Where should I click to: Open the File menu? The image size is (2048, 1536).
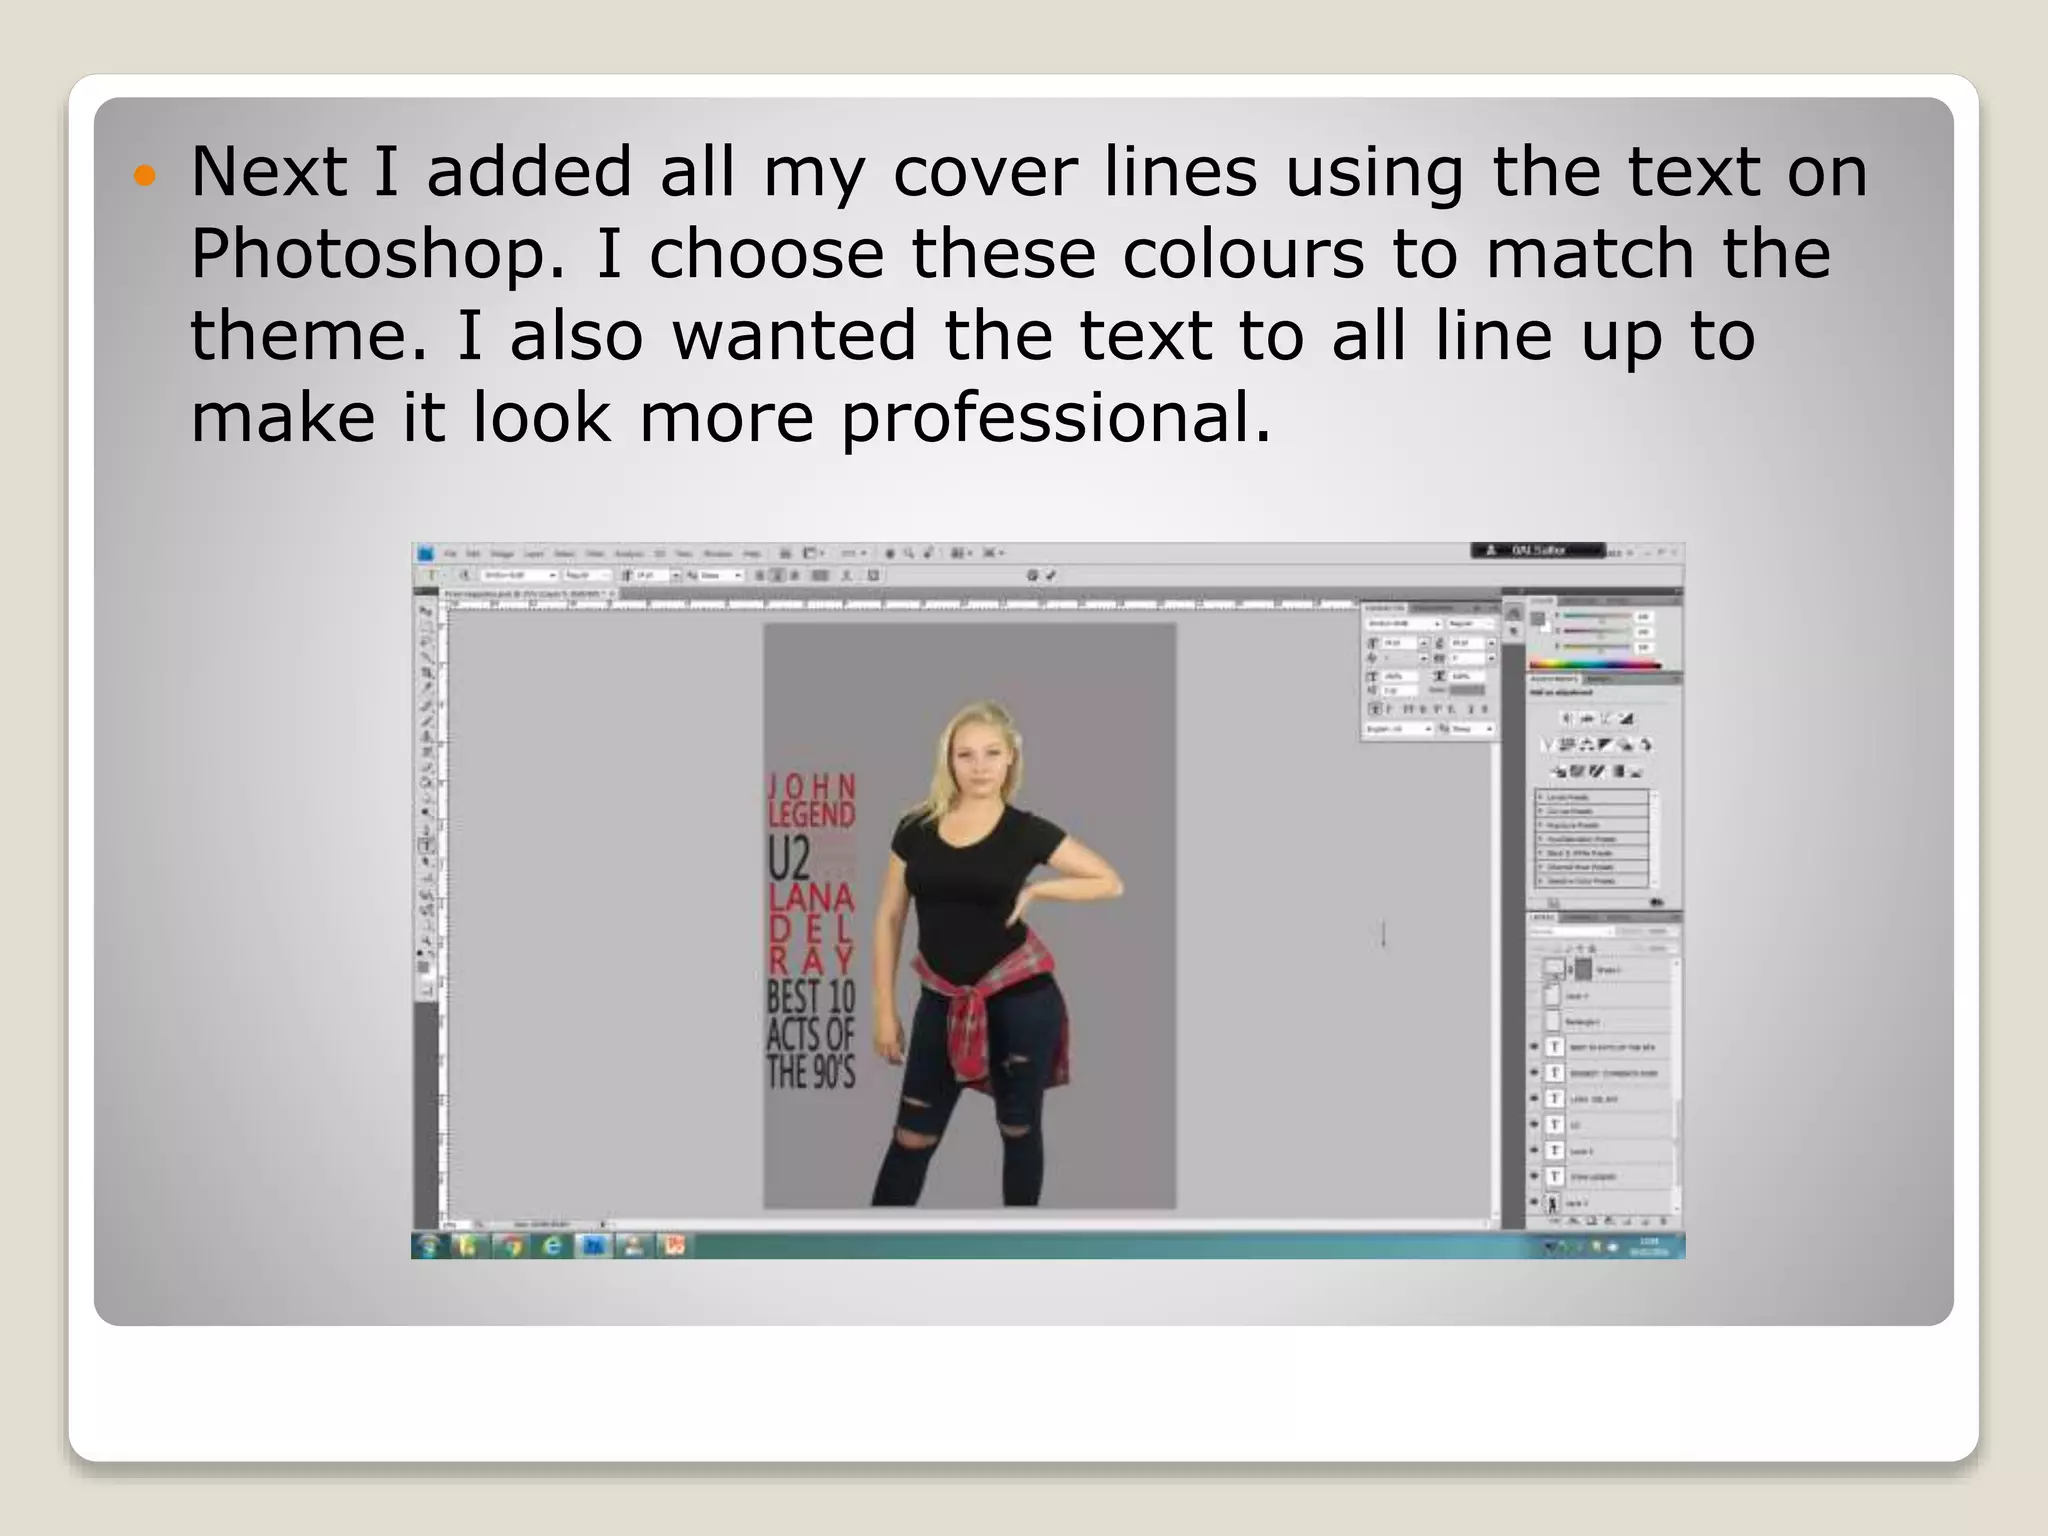[x=450, y=553]
